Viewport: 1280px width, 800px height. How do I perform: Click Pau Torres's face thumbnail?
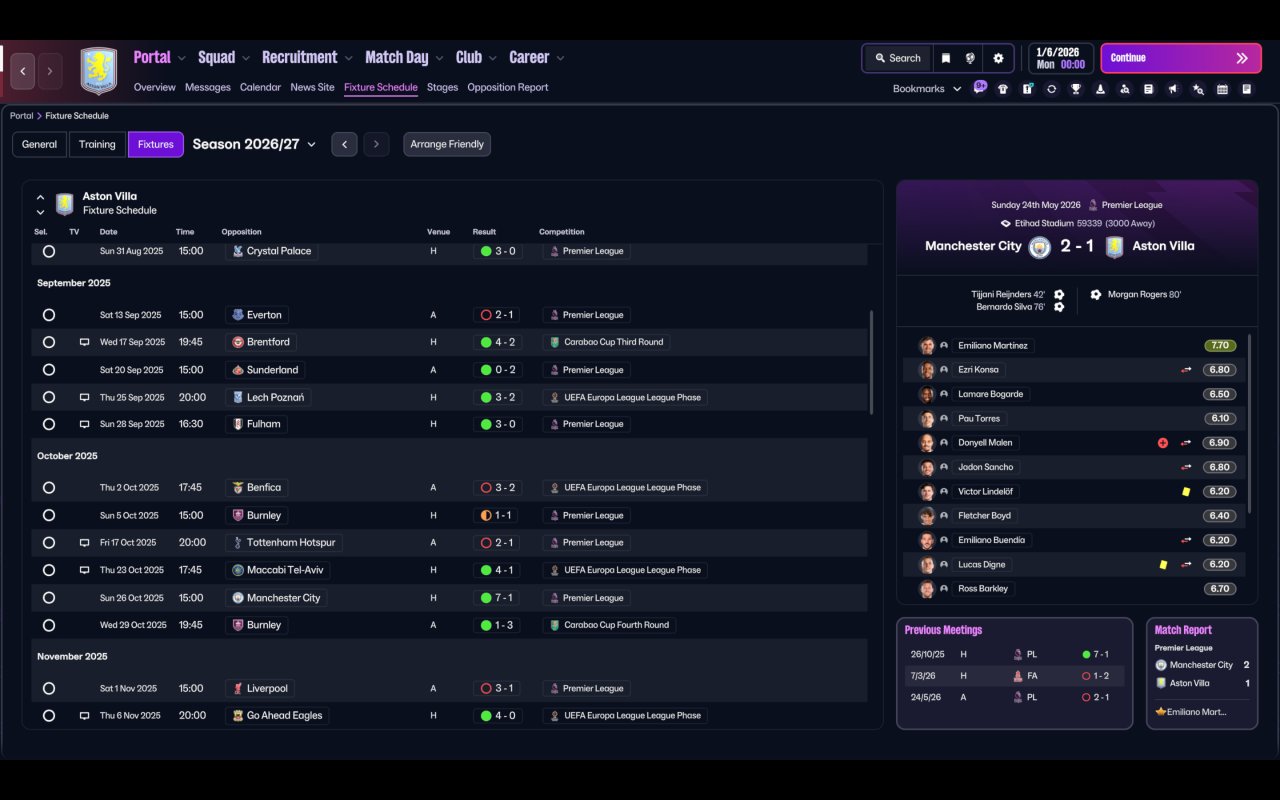tap(927, 419)
